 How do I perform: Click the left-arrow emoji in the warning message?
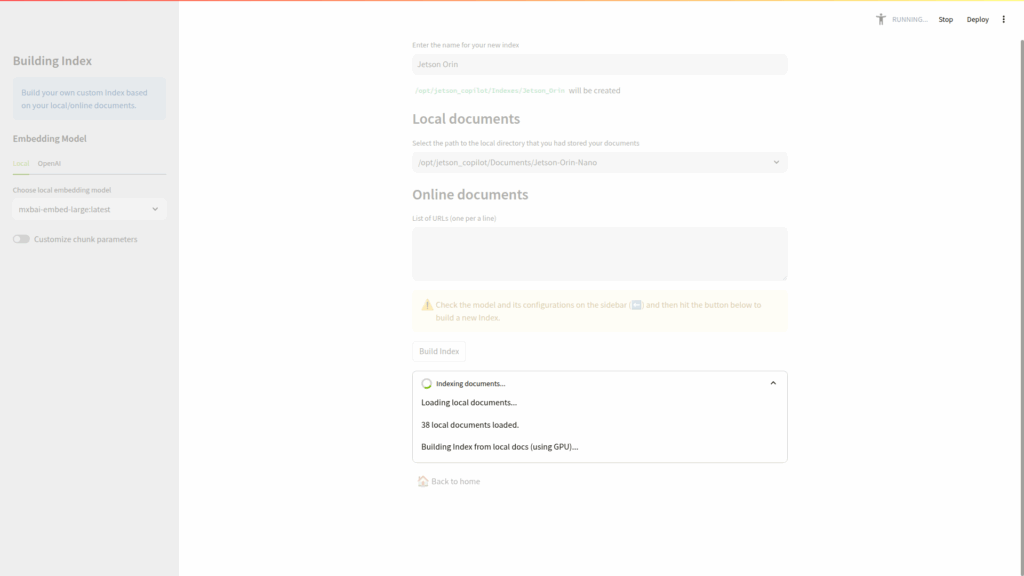(638, 305)
